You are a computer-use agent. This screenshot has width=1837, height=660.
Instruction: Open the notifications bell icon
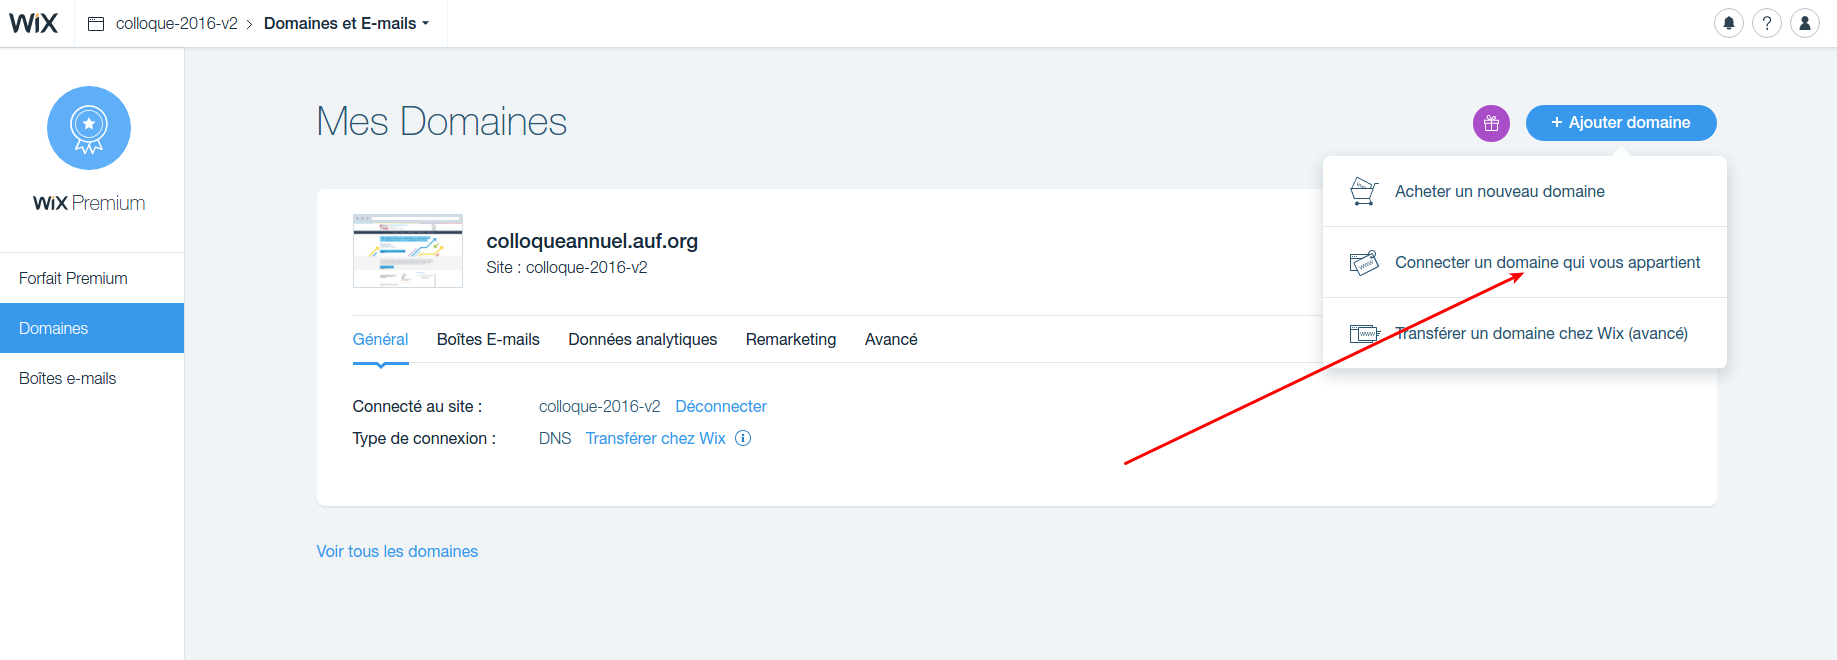1728,23
